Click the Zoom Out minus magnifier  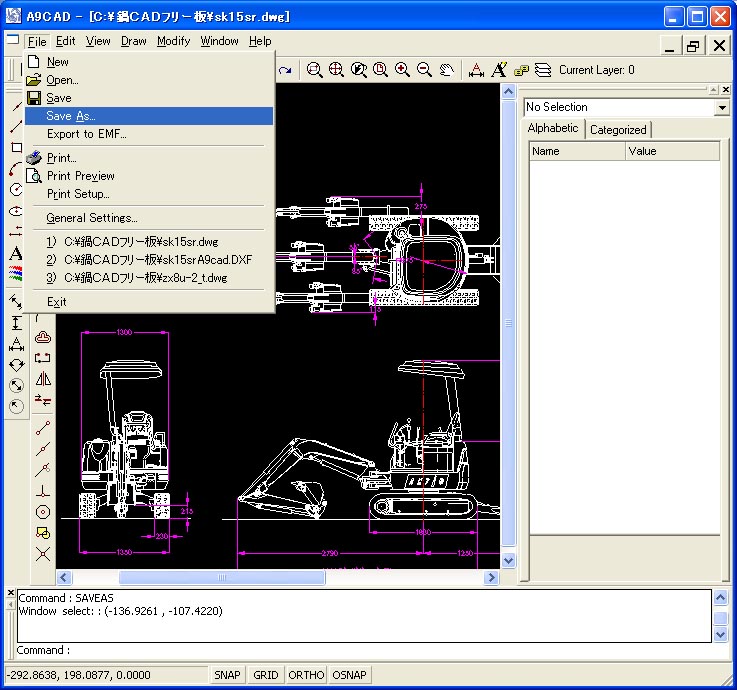click(x=424, y=70)
